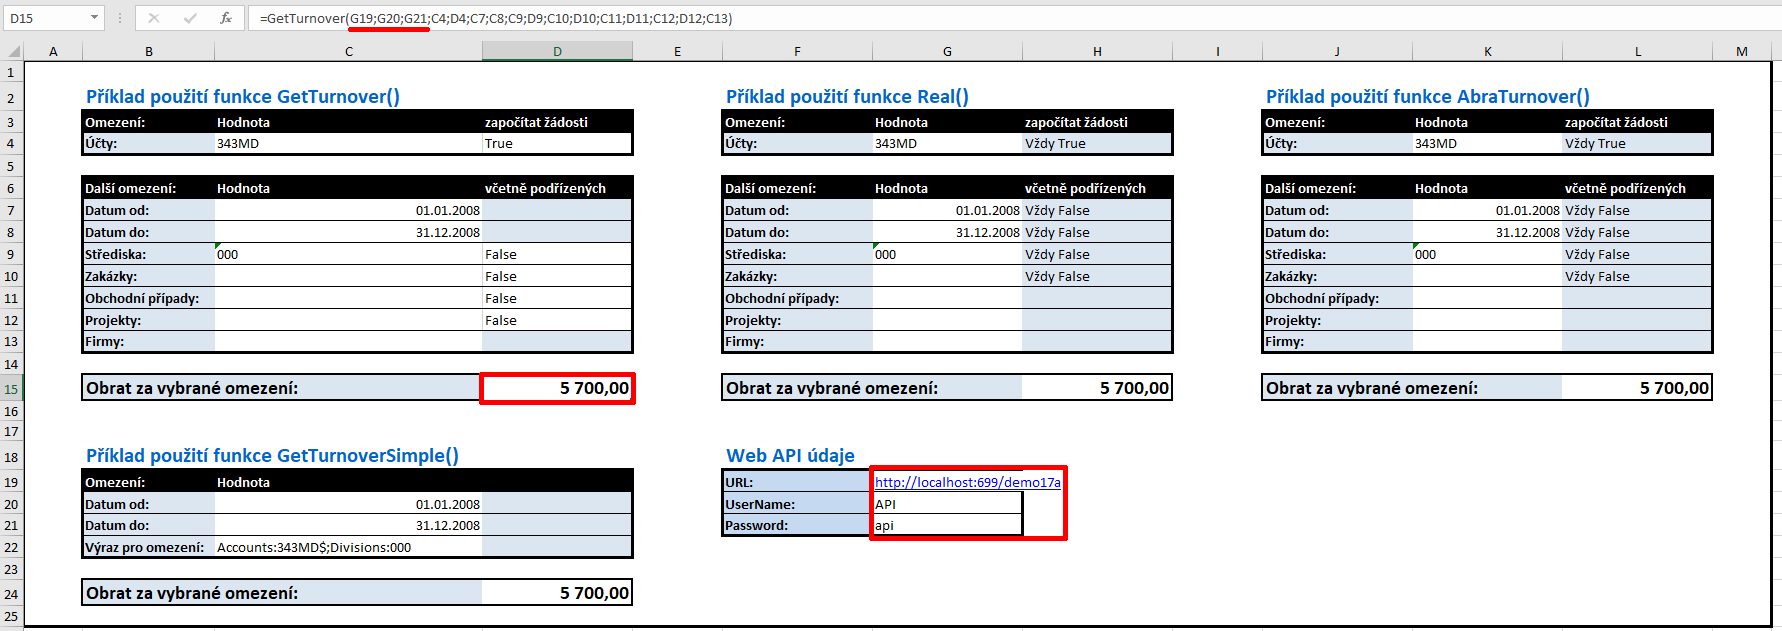Select the UserName value cell containing API
This screenshot has height=631, width=1782.
946,504
